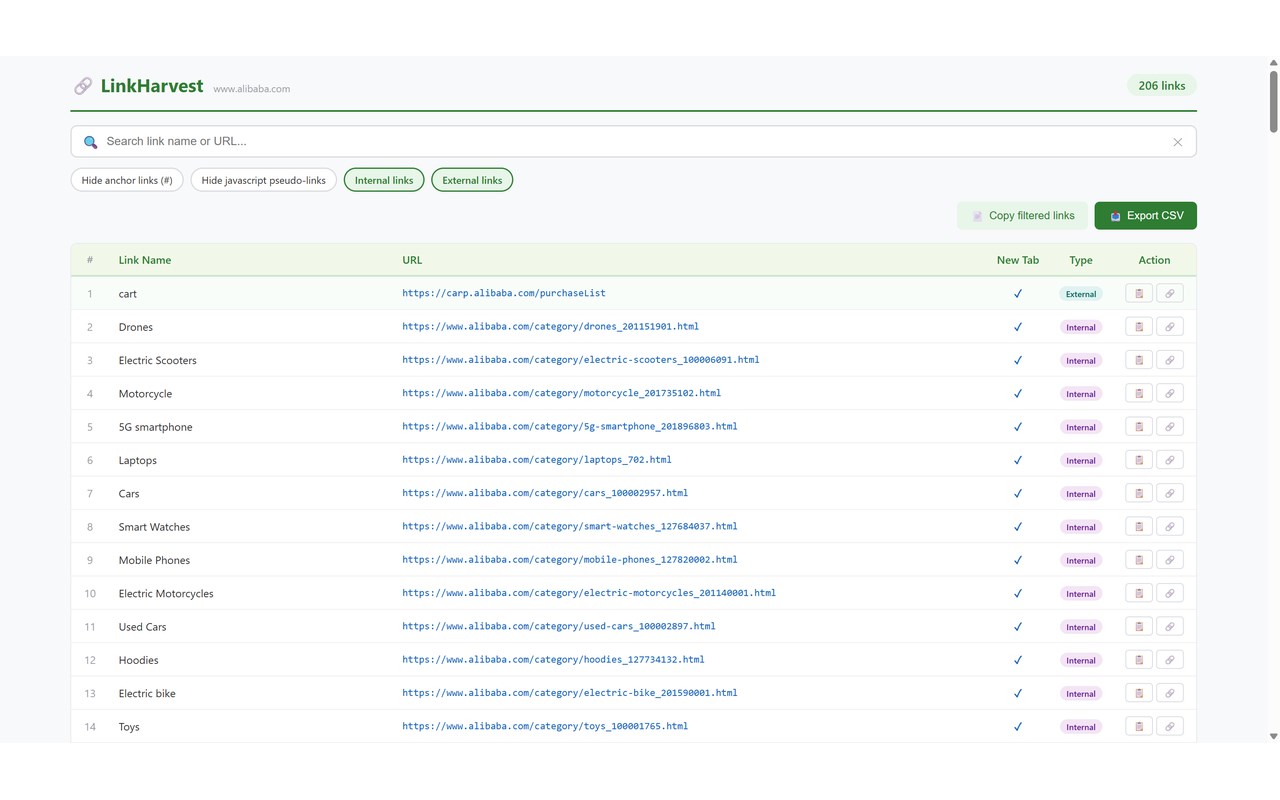Image resolution: width=1280 pixels, height=800 pixels.
Task: Click the chain-link icon in the Toys row
Action: tap(1170, 727)
